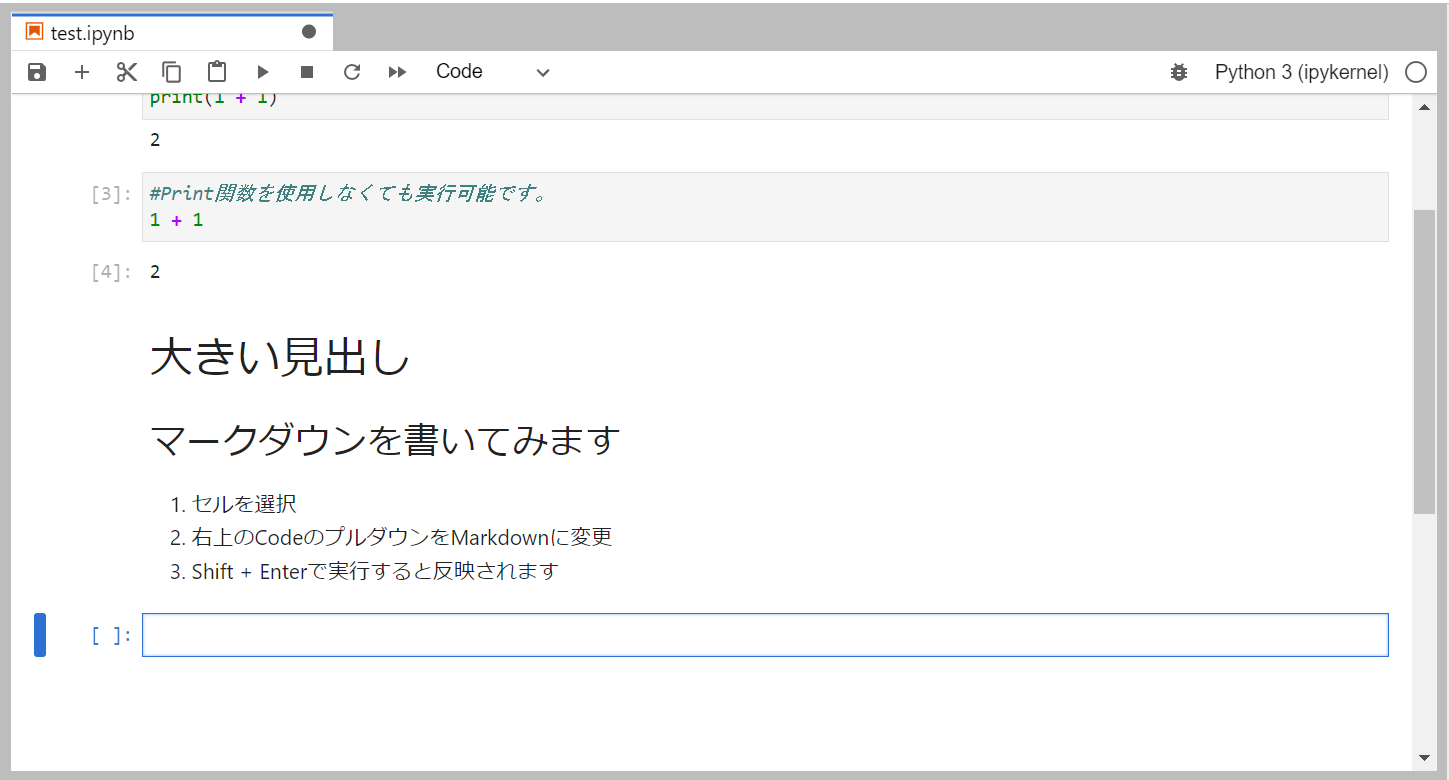Open the Code cell type dropdown
1449x780 pixels.
[459, 71]
